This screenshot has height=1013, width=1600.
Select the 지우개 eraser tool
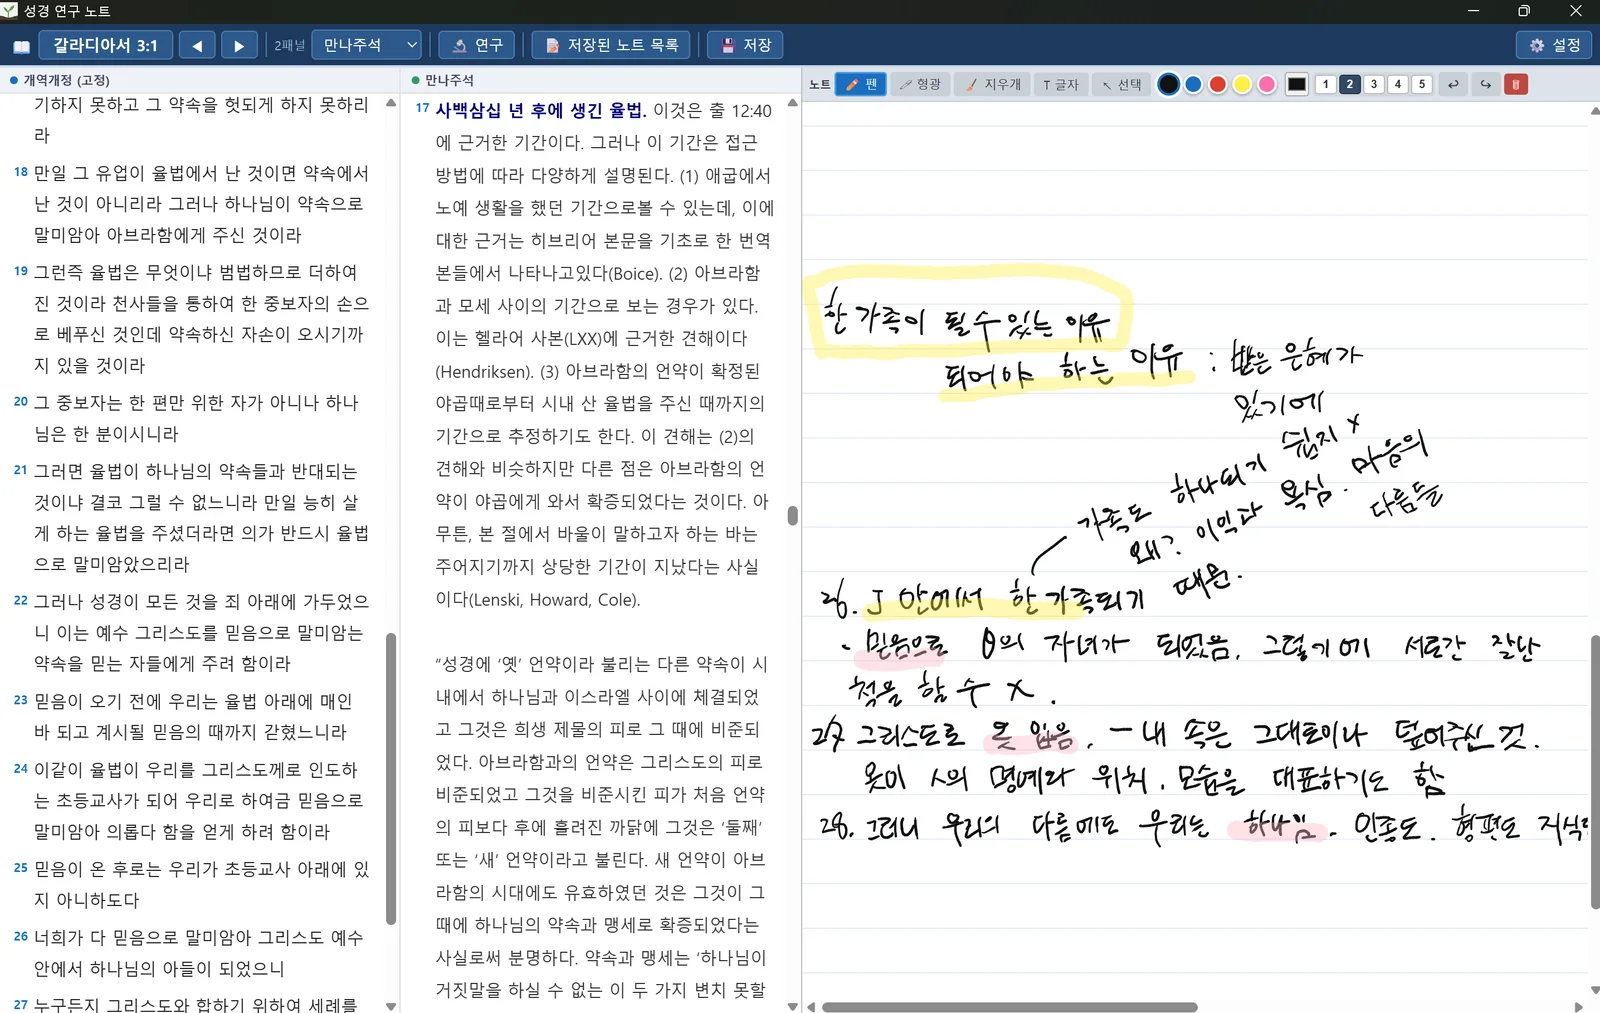pos(993,84)
